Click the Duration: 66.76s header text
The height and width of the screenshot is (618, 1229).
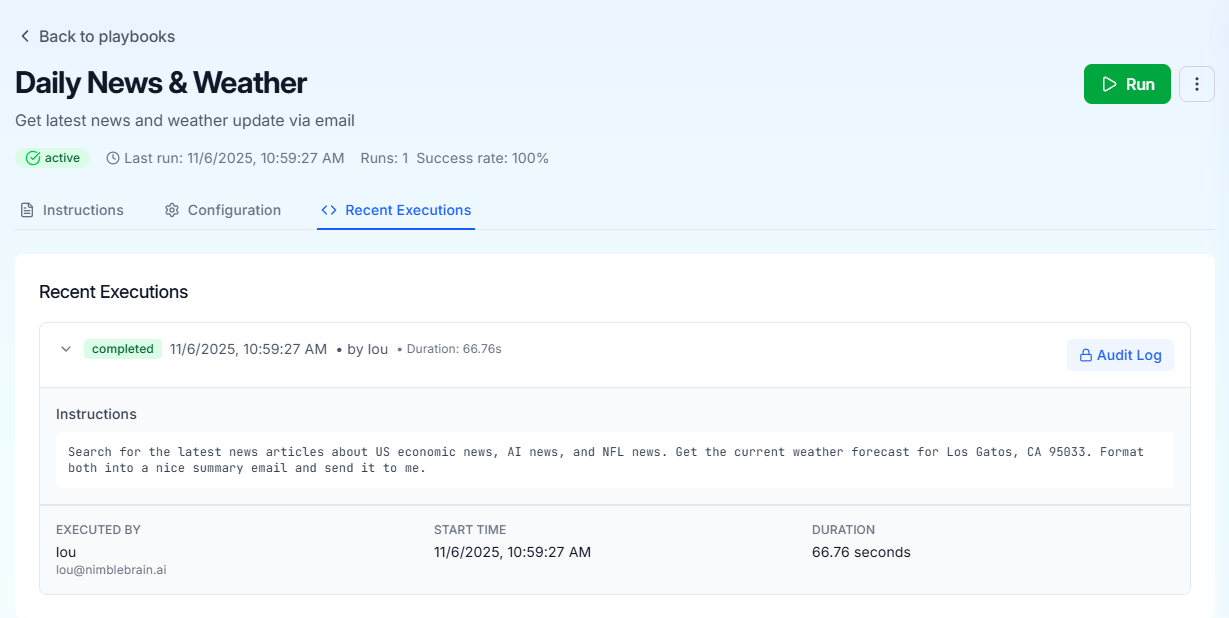tap(454, 349)
